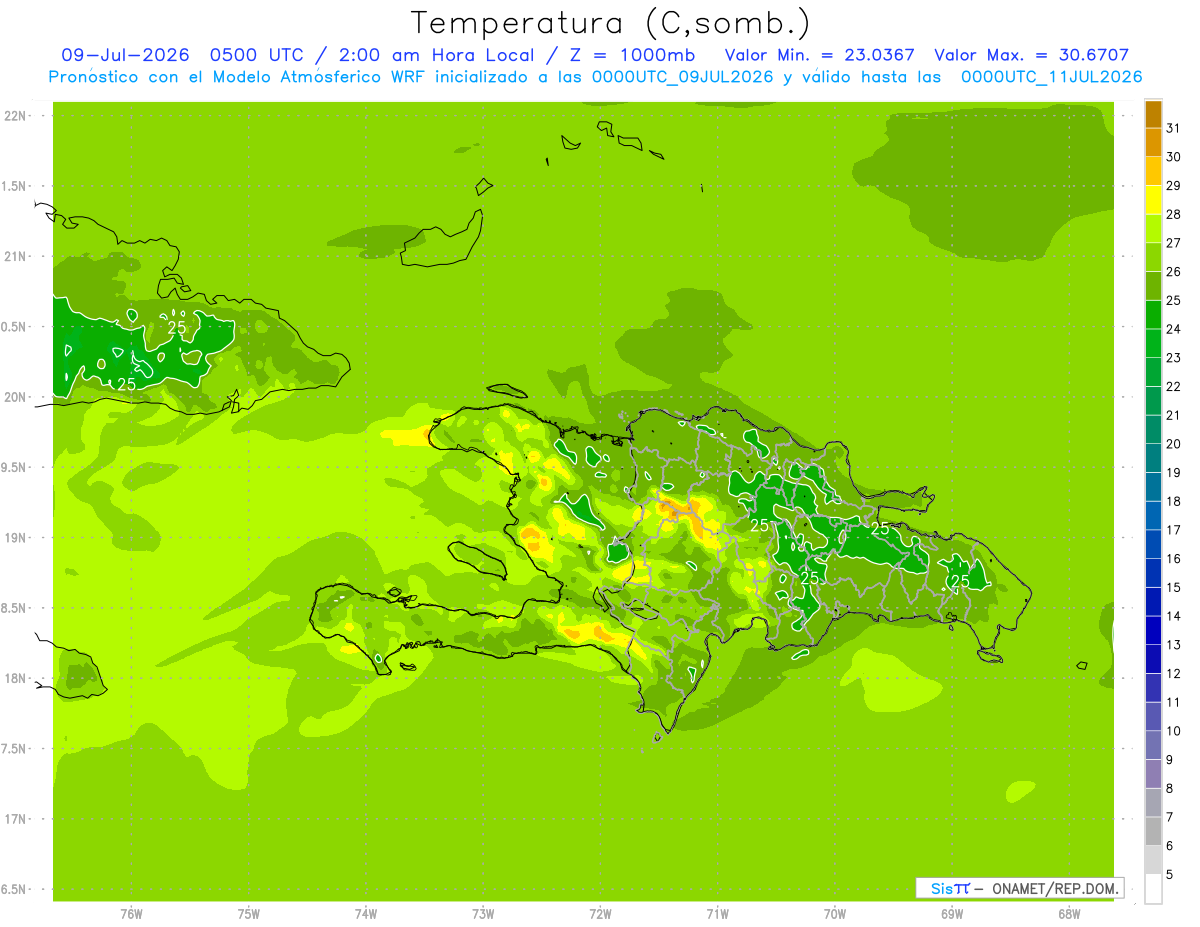Image resolution: width=1200 pixels, height=927 pixels.
Task: Click the SisPI – ONAMET/REP.DOM. label
Action: click(1019, 888)
